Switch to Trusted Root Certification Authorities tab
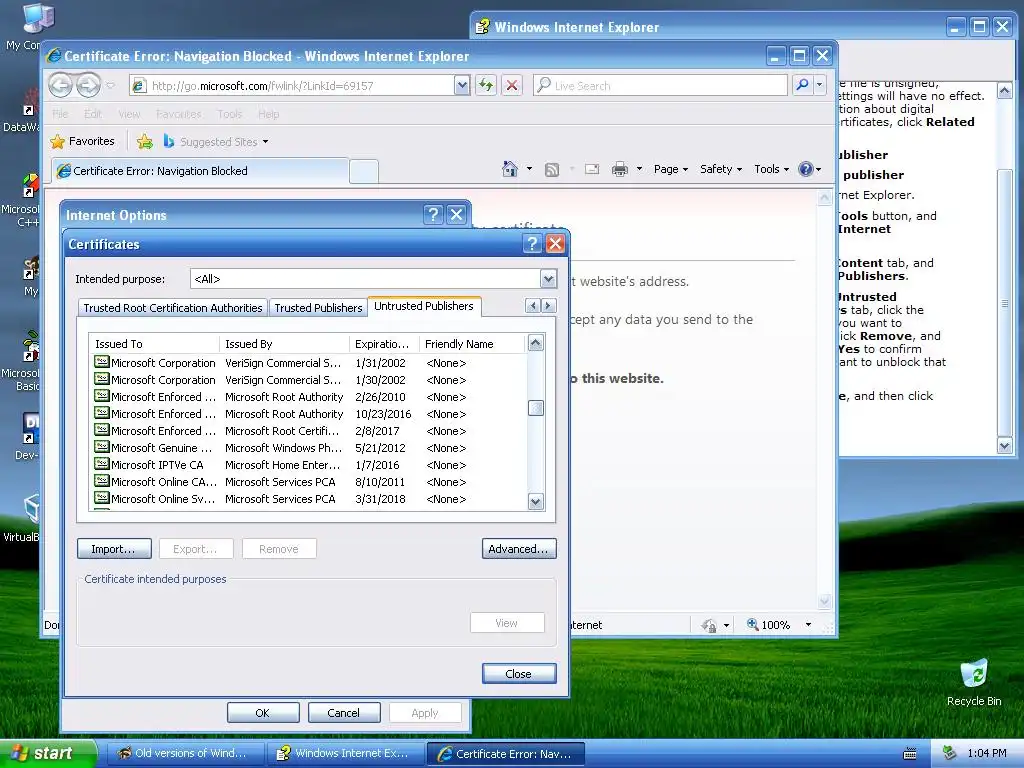The height and width of the screenshot is (768, 1024). click(x=172, y=308)
